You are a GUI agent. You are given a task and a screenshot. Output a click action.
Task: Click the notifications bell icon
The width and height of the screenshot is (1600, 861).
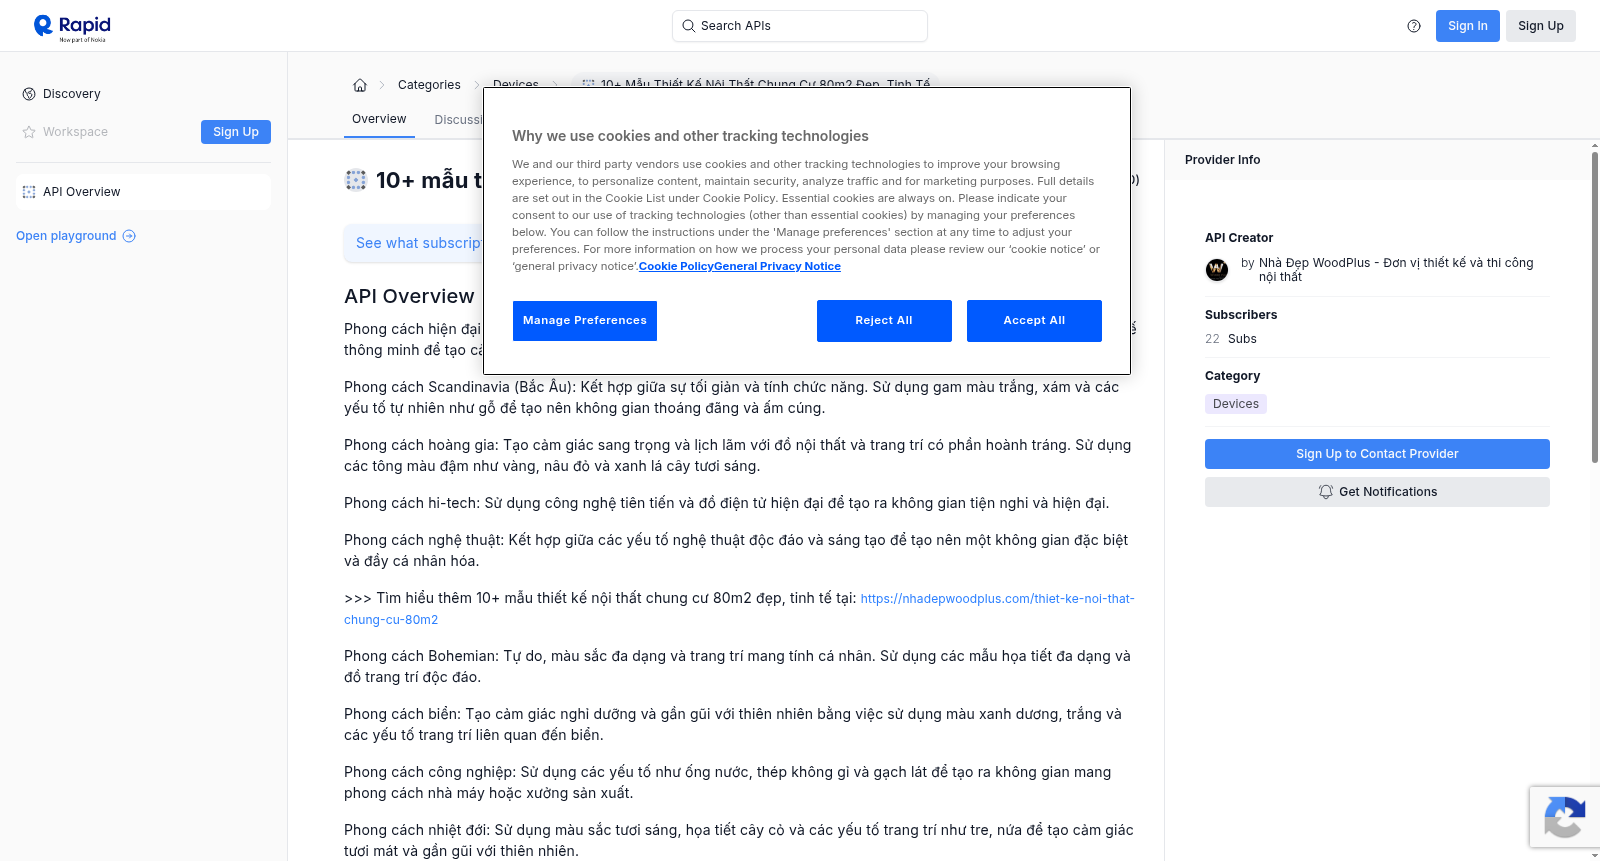click(x=1326, y=492)
